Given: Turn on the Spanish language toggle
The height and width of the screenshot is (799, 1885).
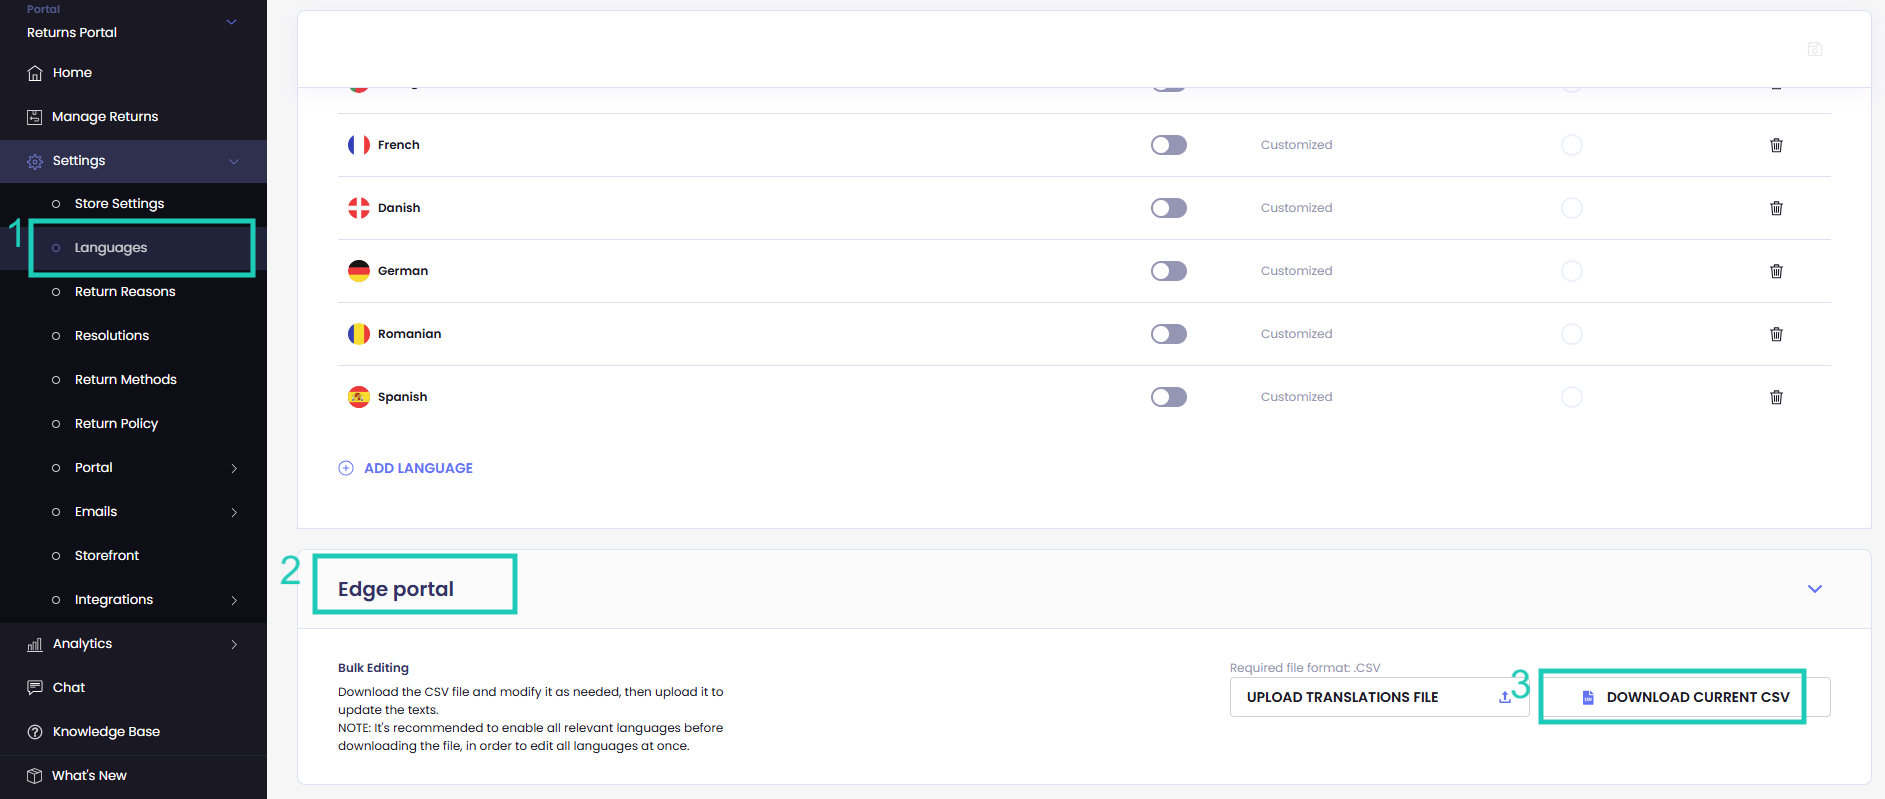Looking at the screenshot, I should click(x=1168, y=397).
